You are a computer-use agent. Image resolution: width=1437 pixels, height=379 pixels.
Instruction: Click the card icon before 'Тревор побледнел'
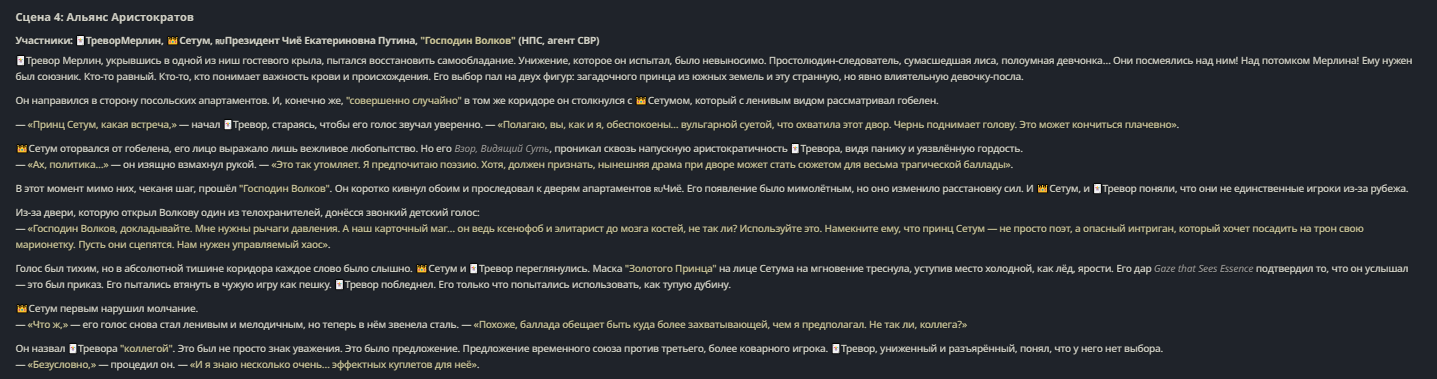pos(338,285)
